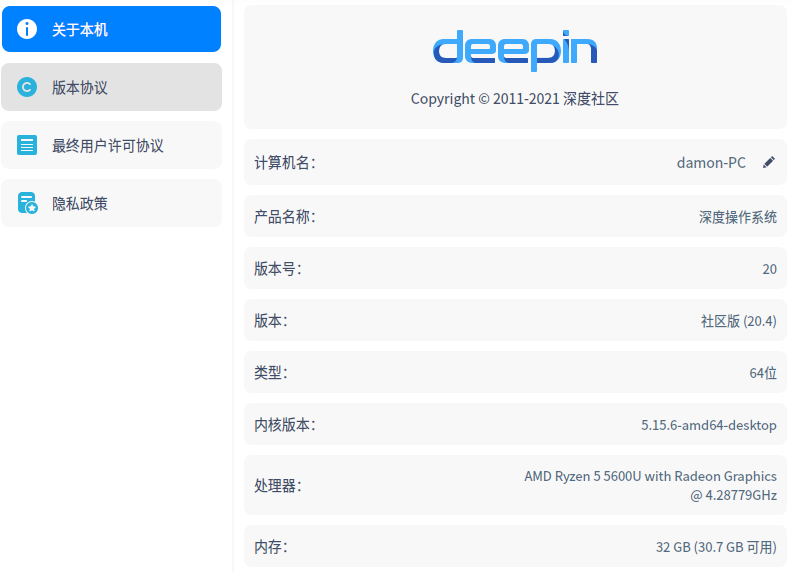Click the 版本号 label
Screen dimensions: 795x572
click(278, 269)
